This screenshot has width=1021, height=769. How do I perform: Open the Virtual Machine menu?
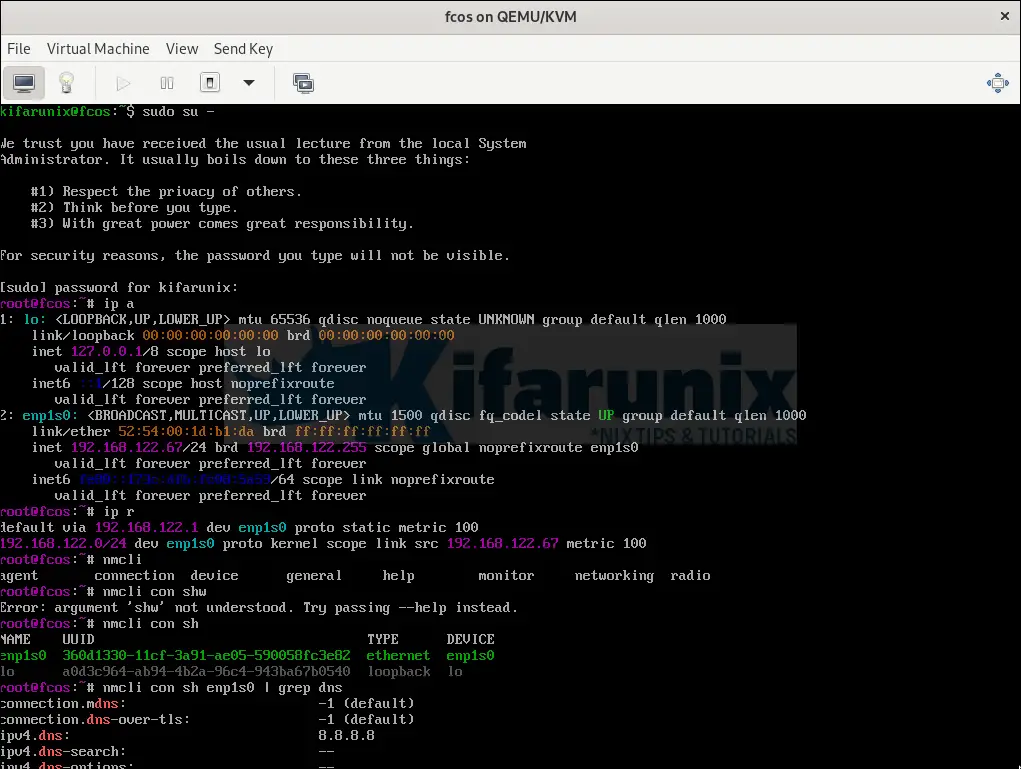click(x=98, y=49)
